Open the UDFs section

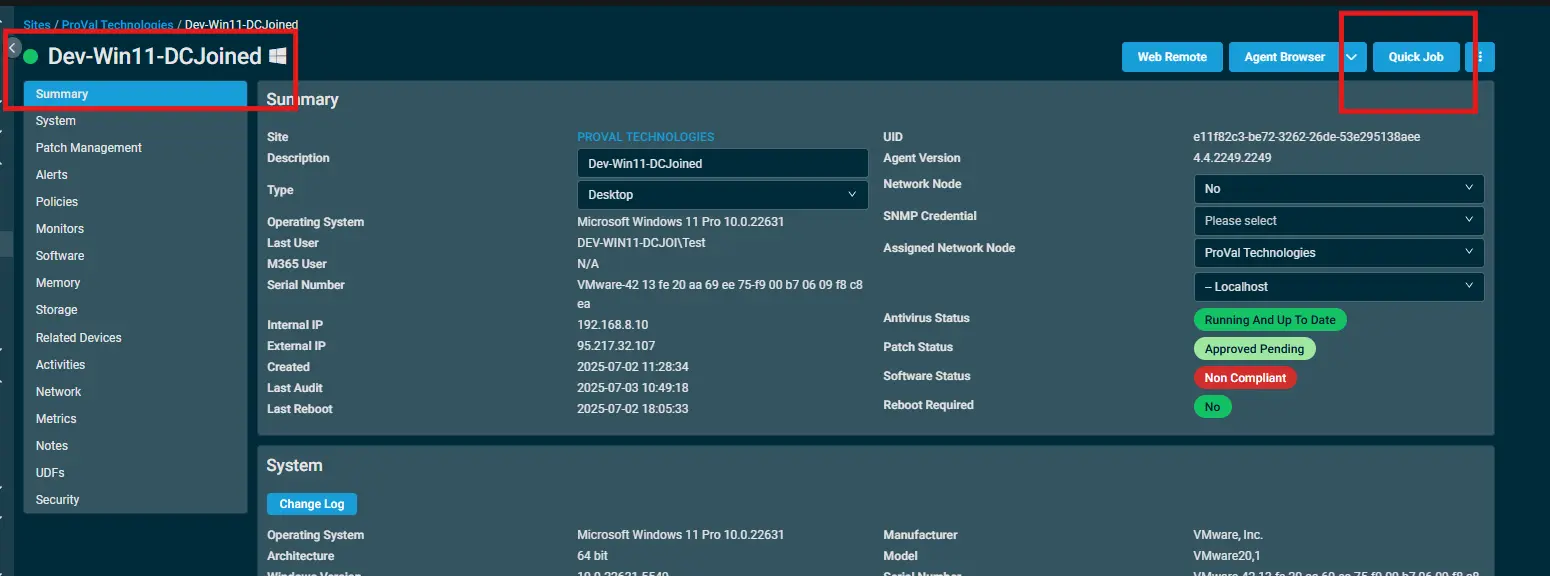pos(135,473)
